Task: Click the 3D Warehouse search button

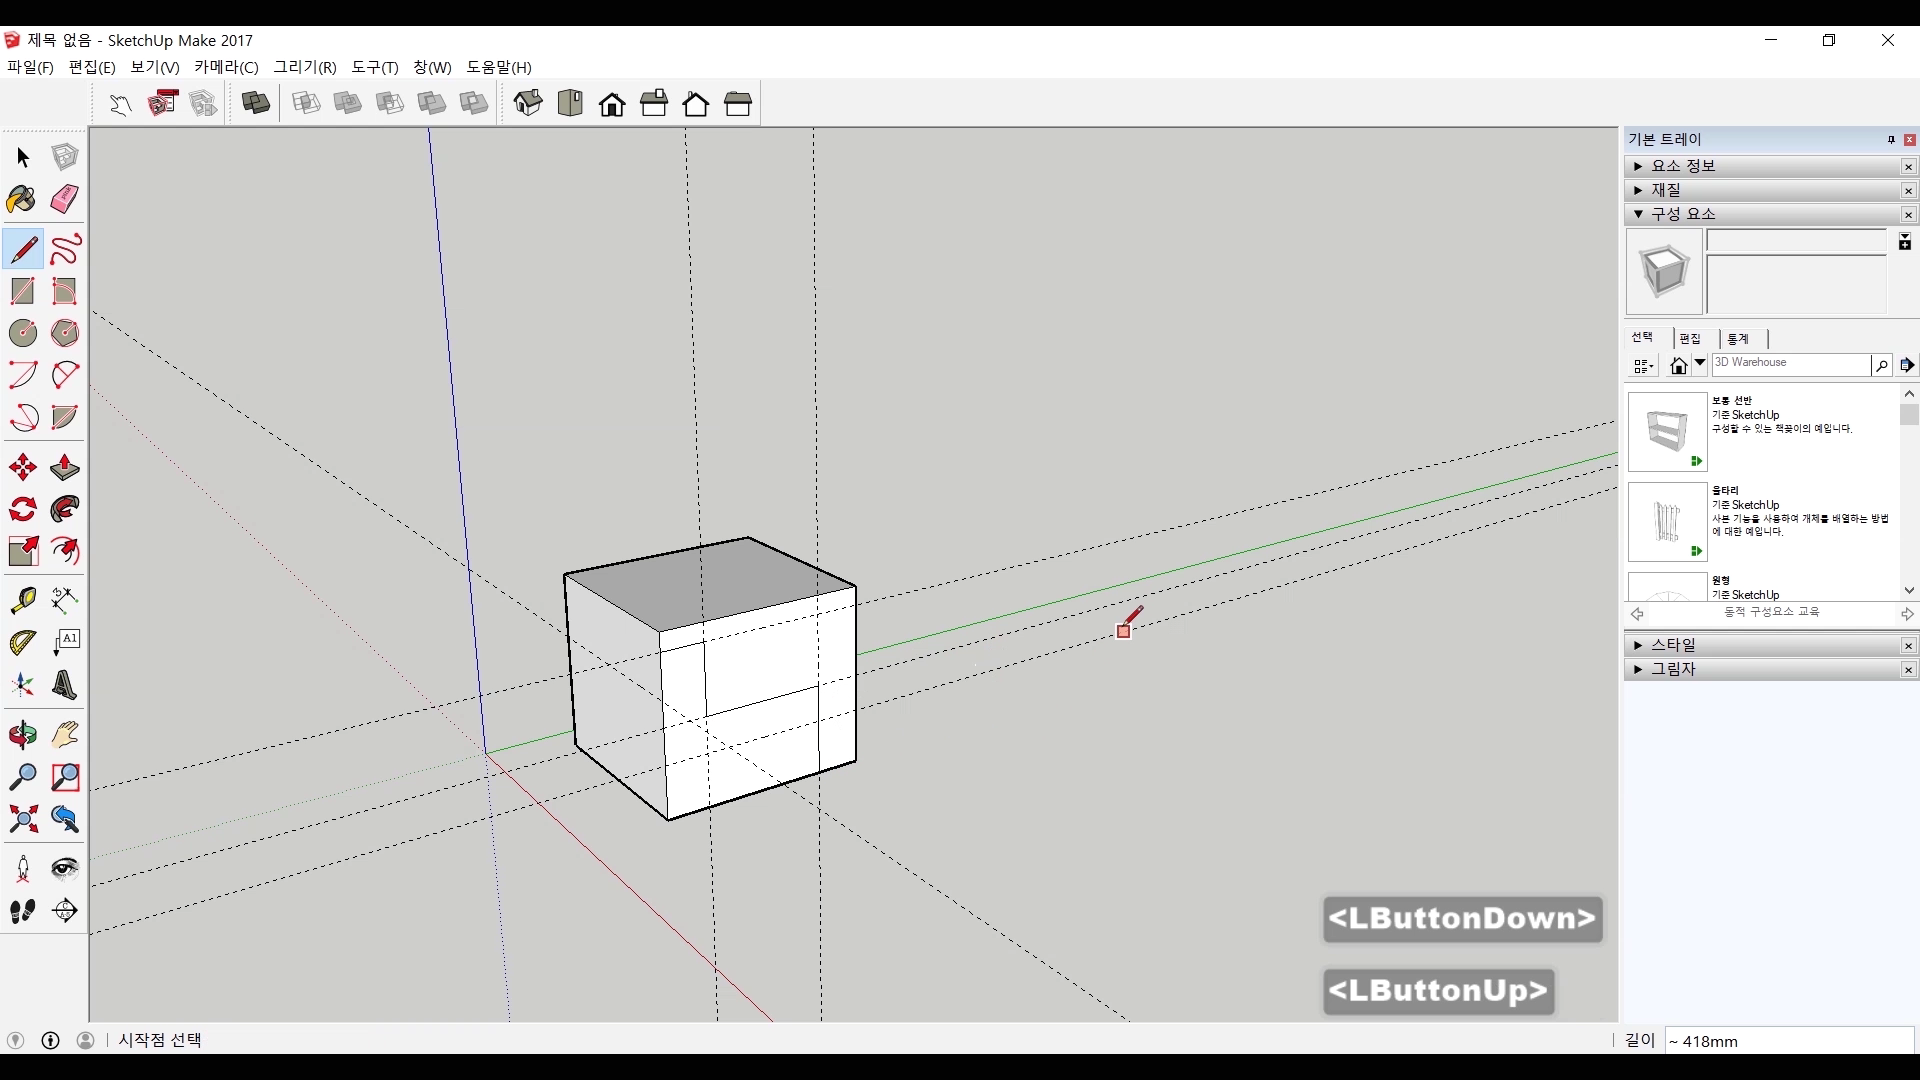Action: [x=1881, y=366]
